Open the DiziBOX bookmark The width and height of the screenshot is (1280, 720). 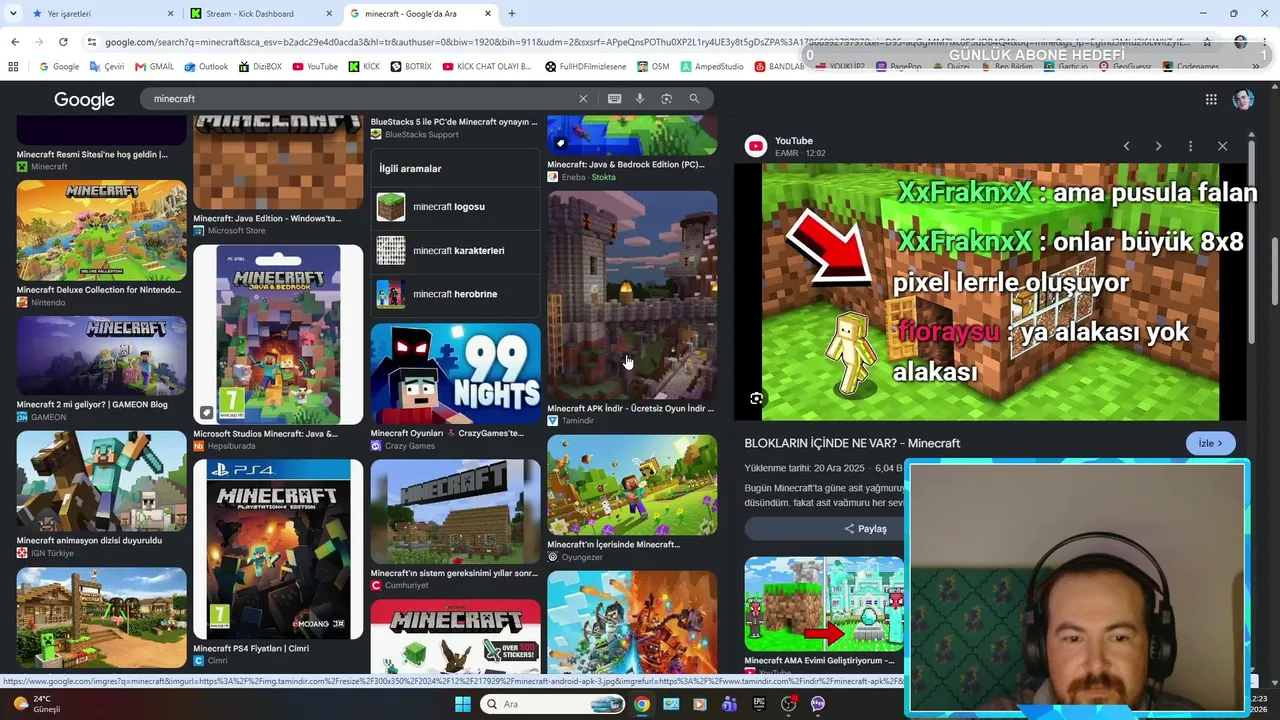(x=260, y=67)
